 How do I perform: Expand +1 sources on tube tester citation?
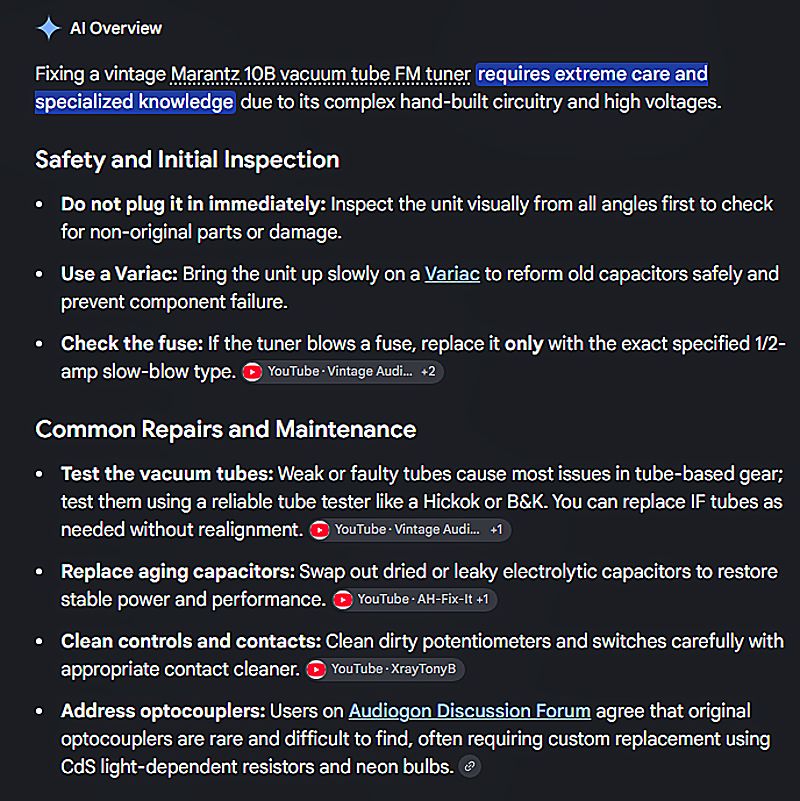[496, 530]
